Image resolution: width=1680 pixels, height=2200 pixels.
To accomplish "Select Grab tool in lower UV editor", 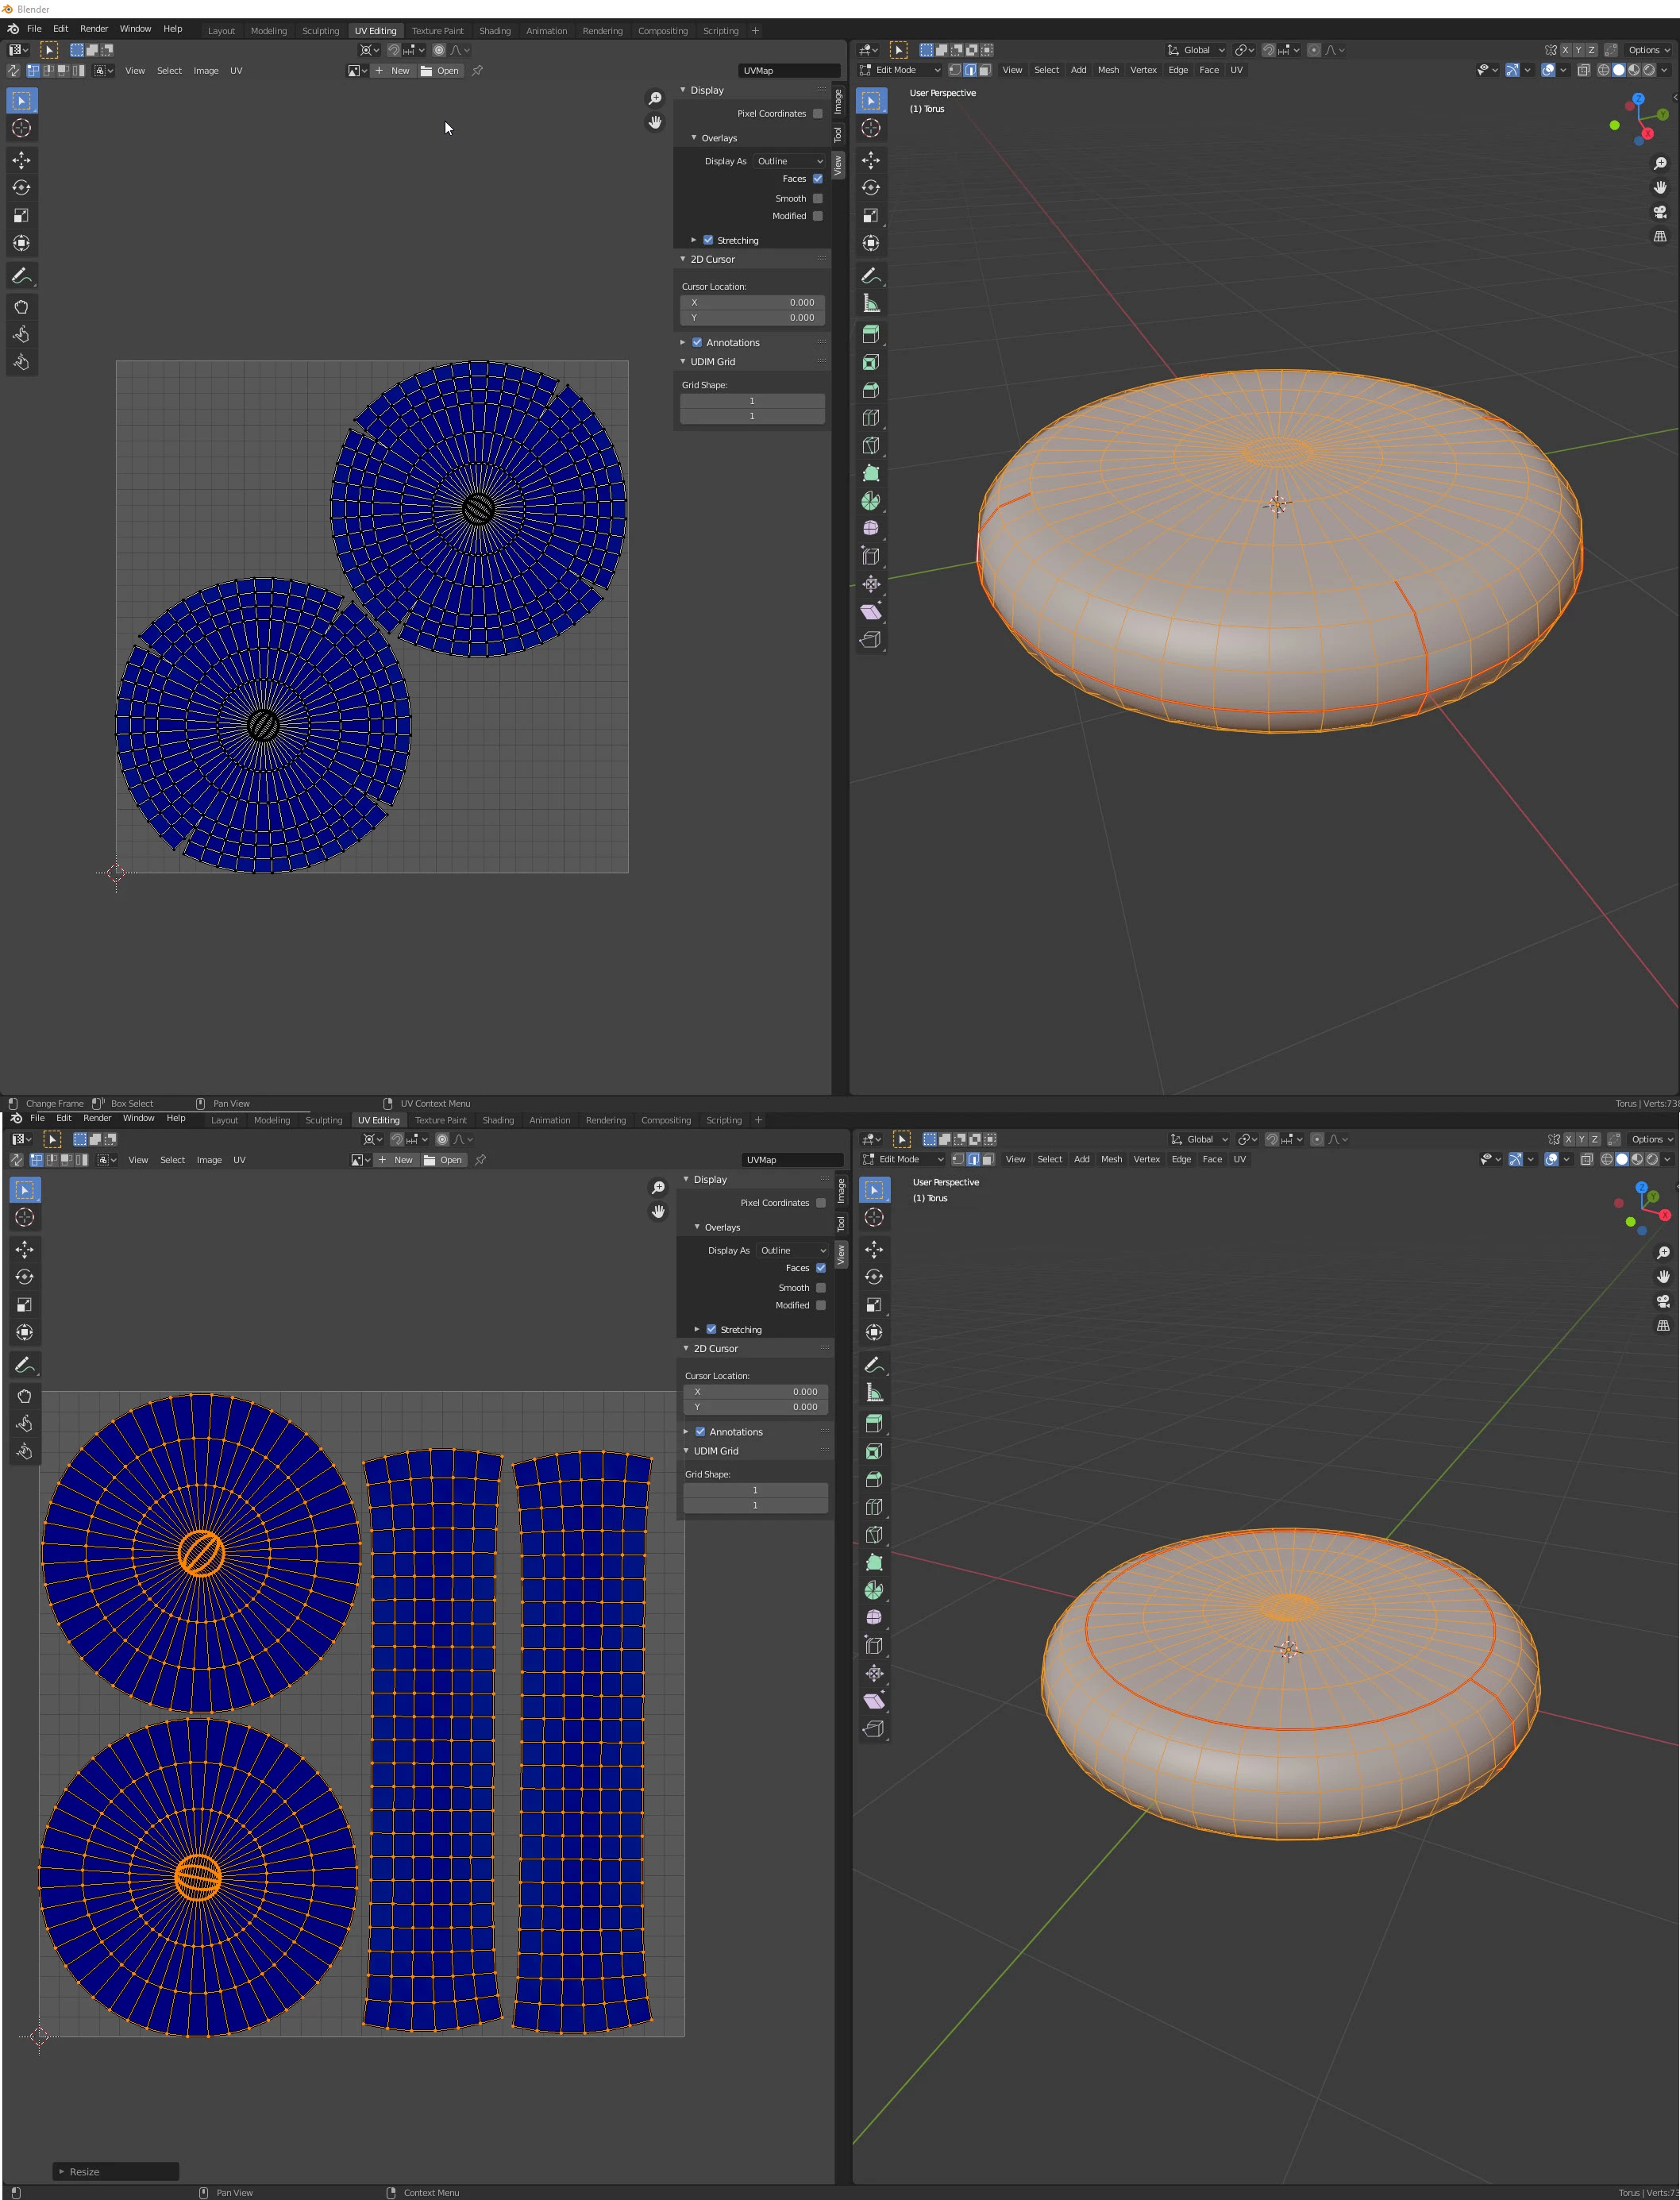I will (x=25, y=1396).
